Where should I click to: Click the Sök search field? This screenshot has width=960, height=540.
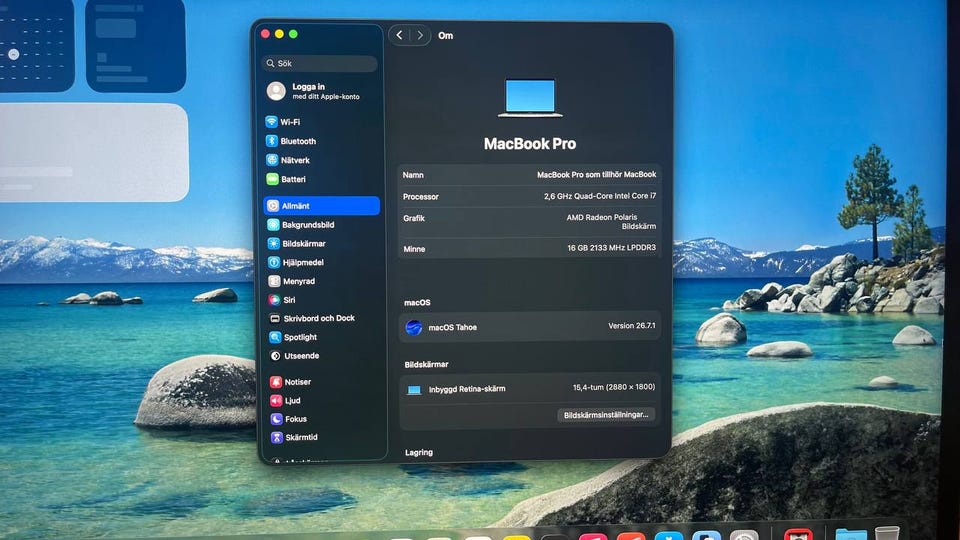coord(319,63)
